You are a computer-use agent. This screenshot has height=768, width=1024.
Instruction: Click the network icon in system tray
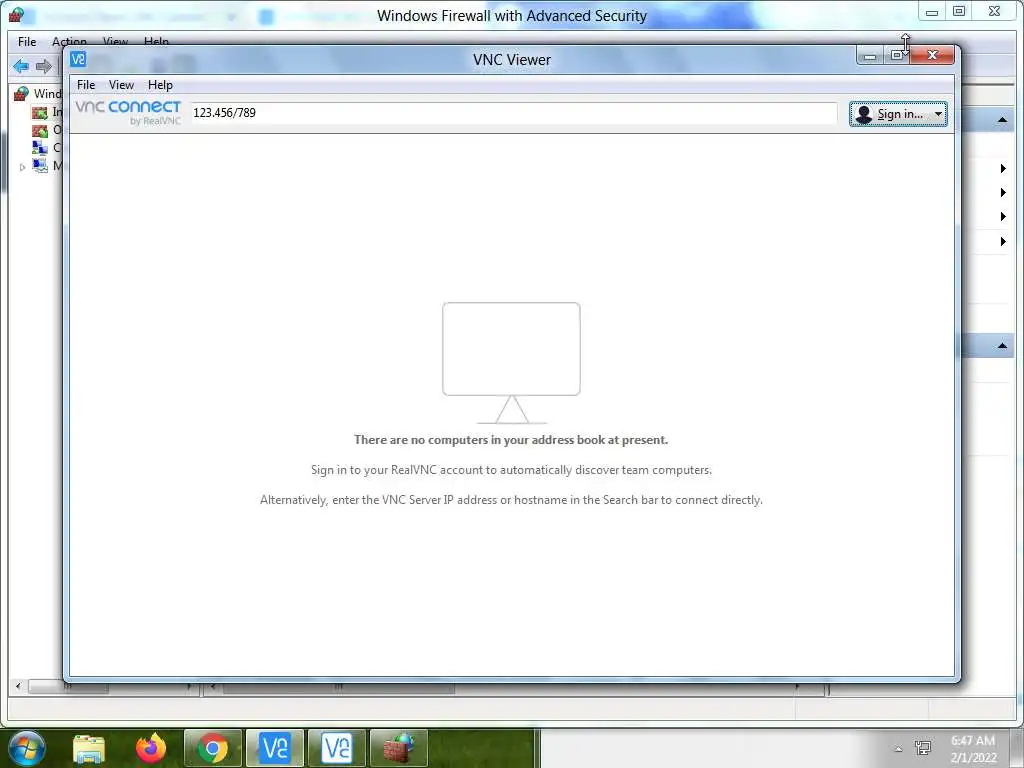click(x=923, y=748)
